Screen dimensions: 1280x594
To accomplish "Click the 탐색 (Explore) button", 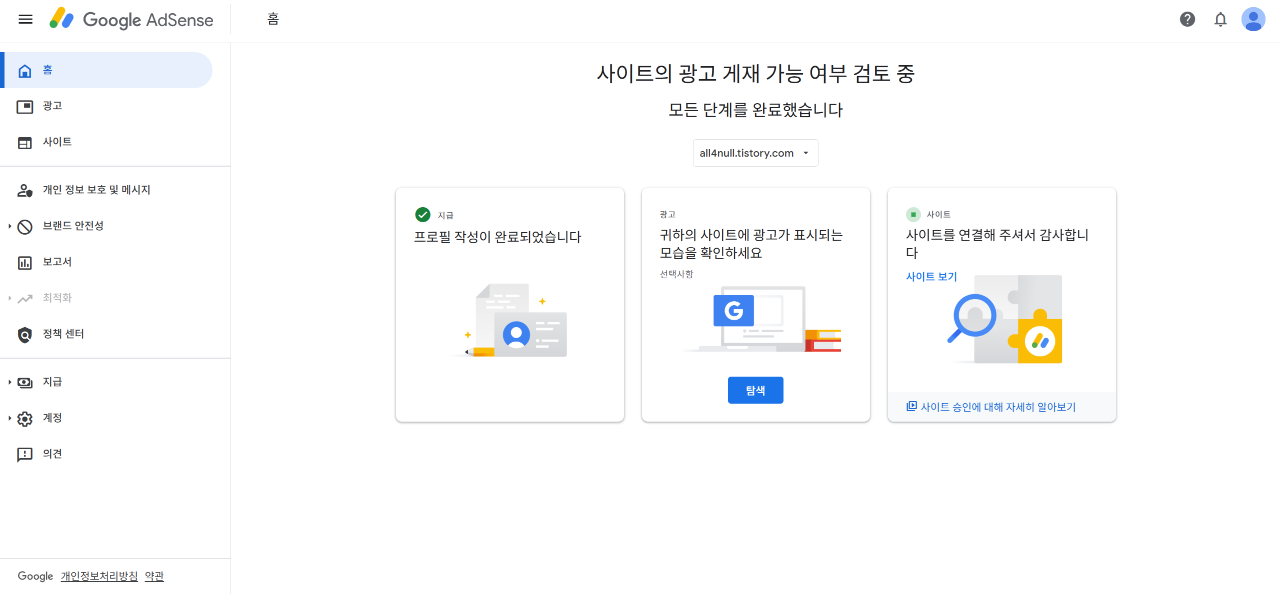I will point(755,390).
